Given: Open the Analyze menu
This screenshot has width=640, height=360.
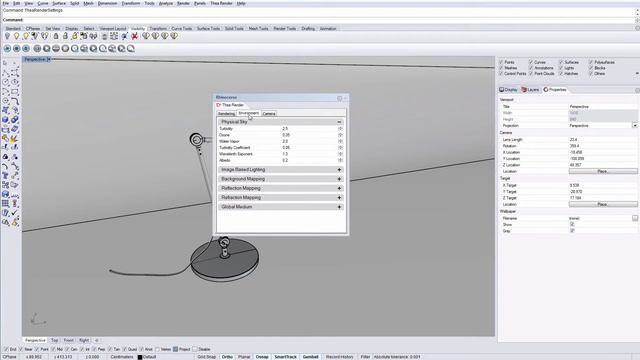Looking at the screenshot, I should point(165,3).
